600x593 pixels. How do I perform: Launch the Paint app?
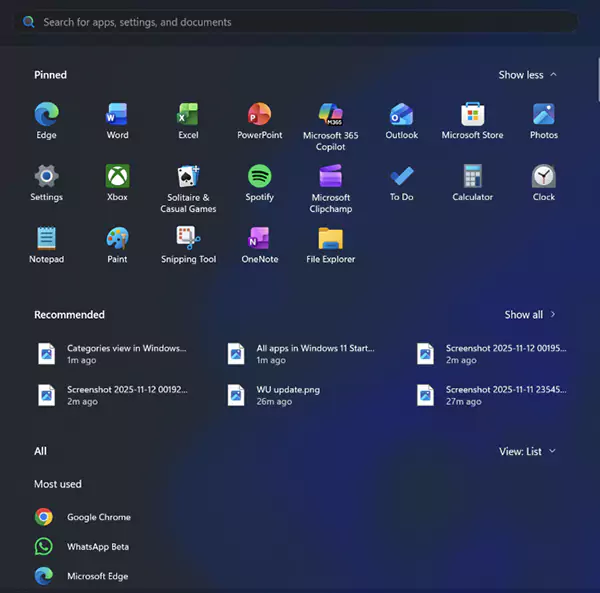coord(117,245)
